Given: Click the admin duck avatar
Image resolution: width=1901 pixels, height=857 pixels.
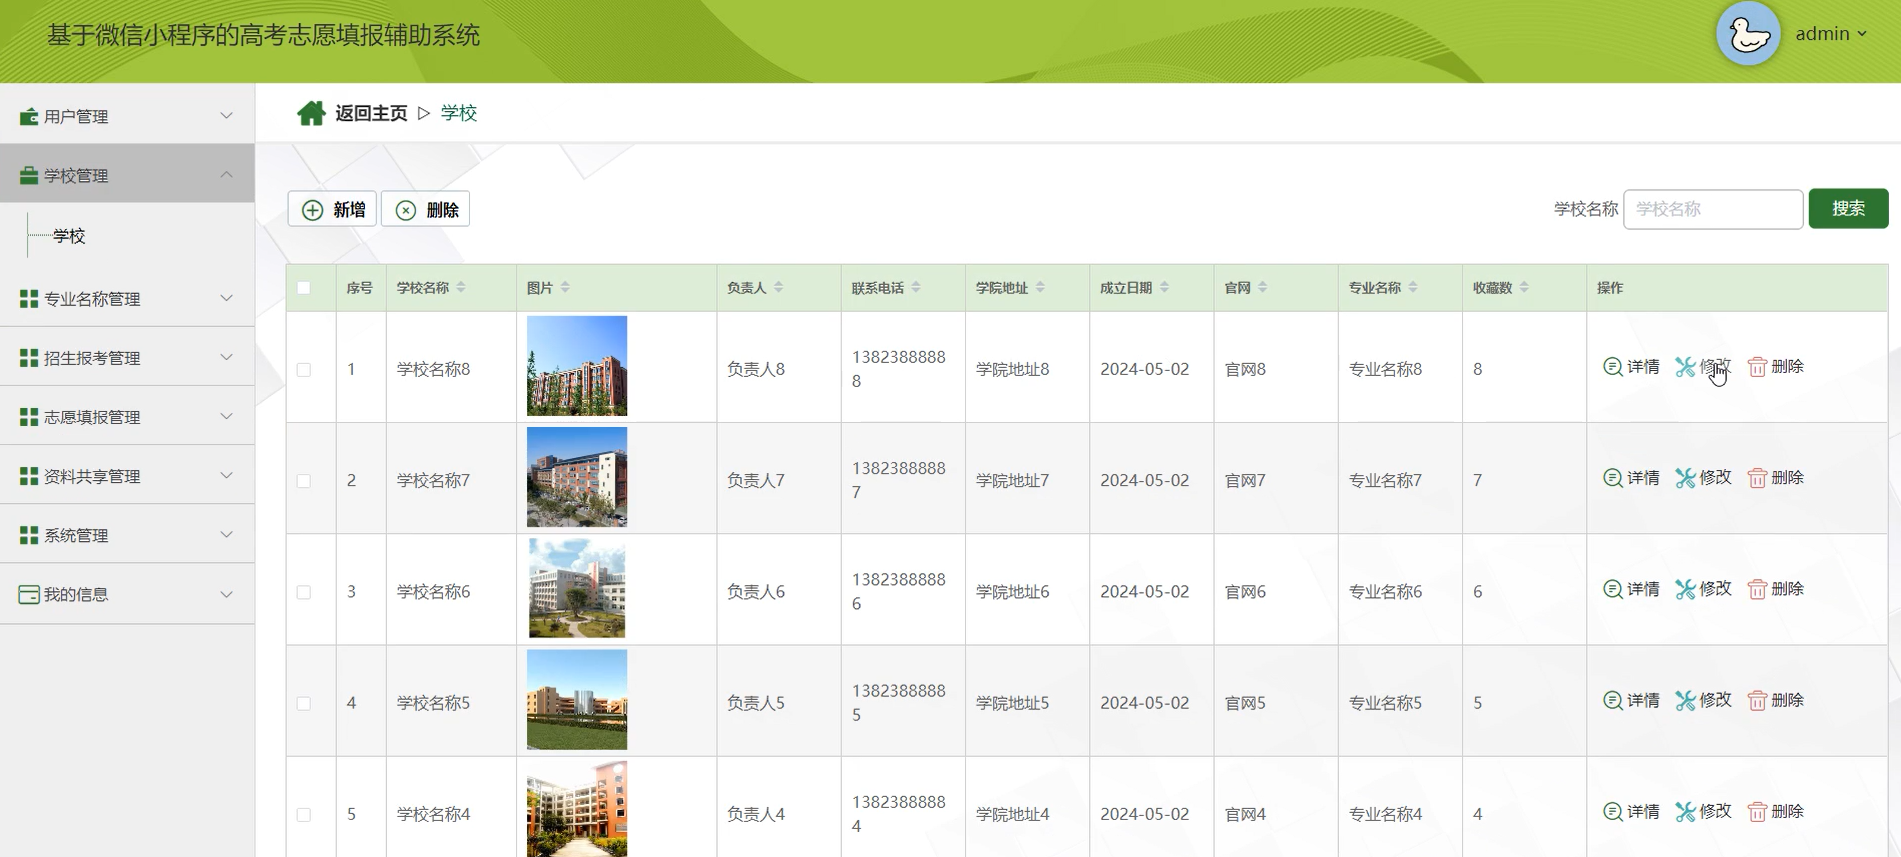Looking at the screenshot, I should tap(1748, 34).
